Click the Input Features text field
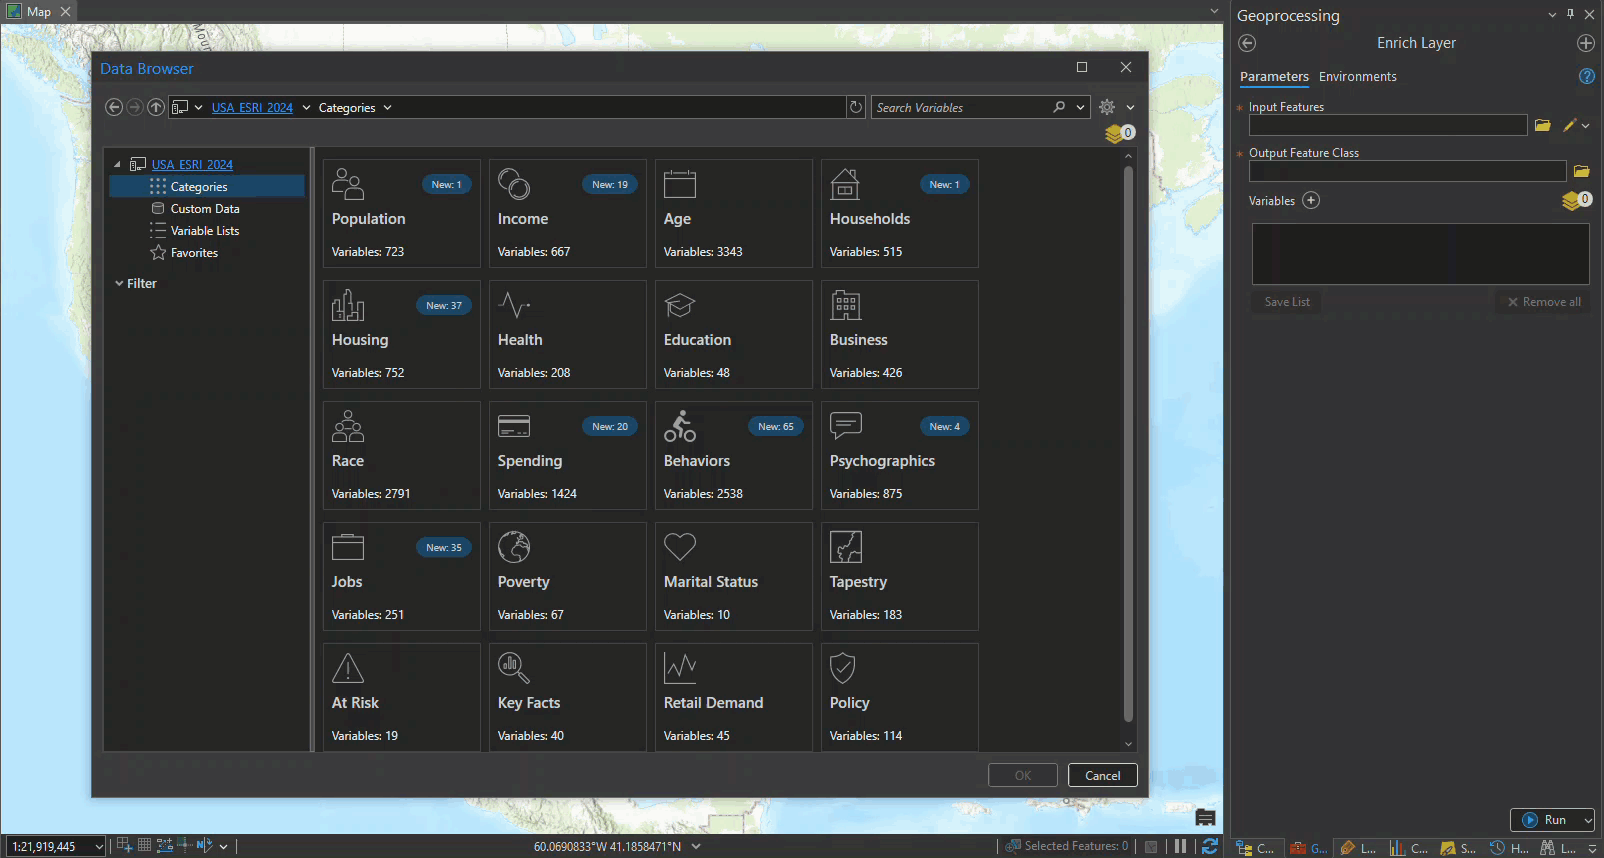The image size is (1604, 858). [1388, 125]
